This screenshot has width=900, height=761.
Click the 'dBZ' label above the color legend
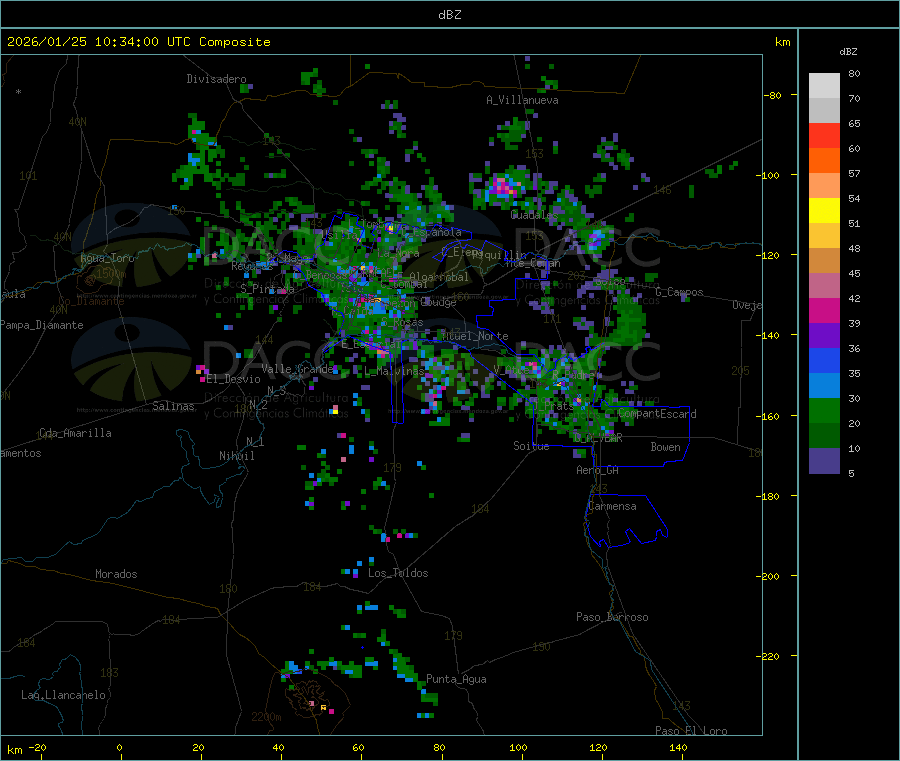coord(848,52)
